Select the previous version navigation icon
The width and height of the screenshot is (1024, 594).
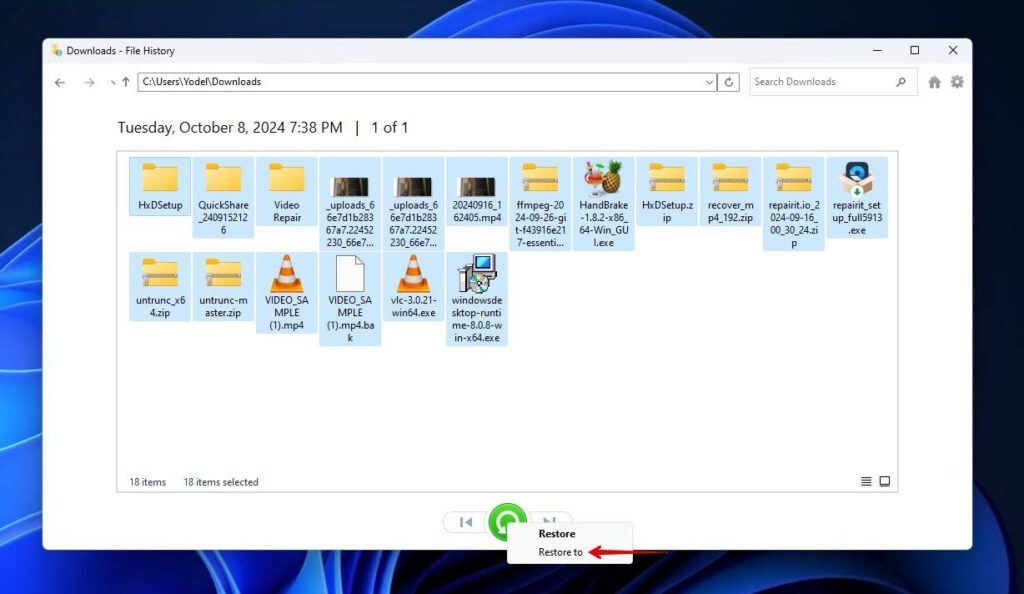(464, 521)
